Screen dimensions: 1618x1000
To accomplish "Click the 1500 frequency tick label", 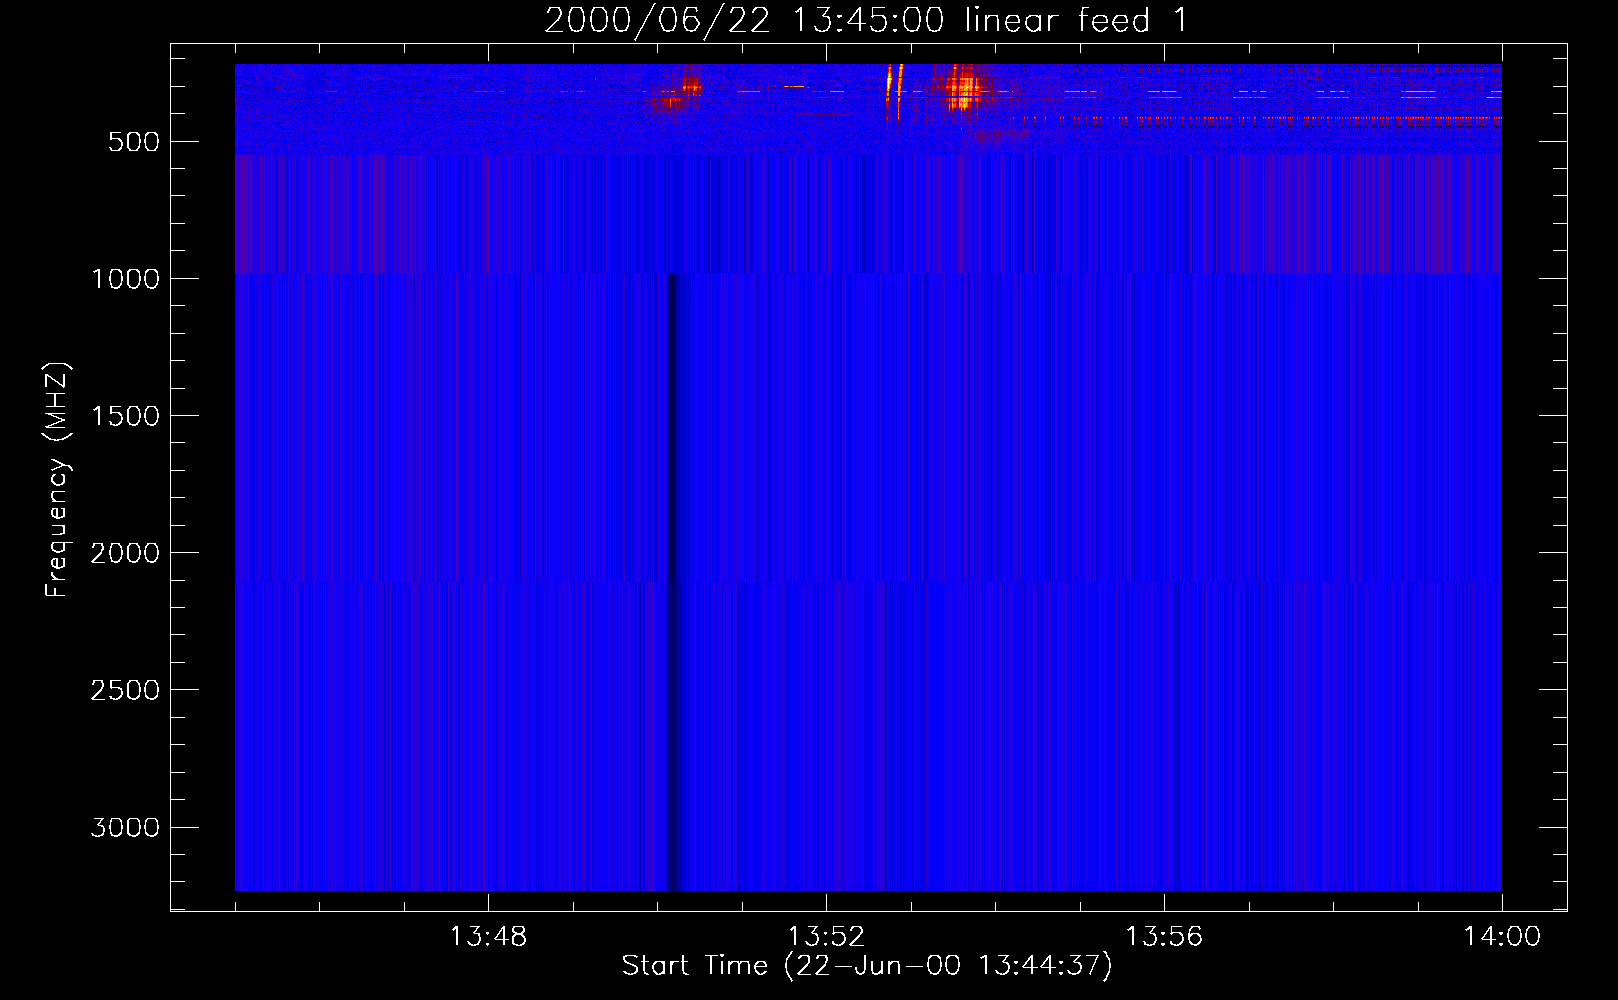I will [125, 416].
